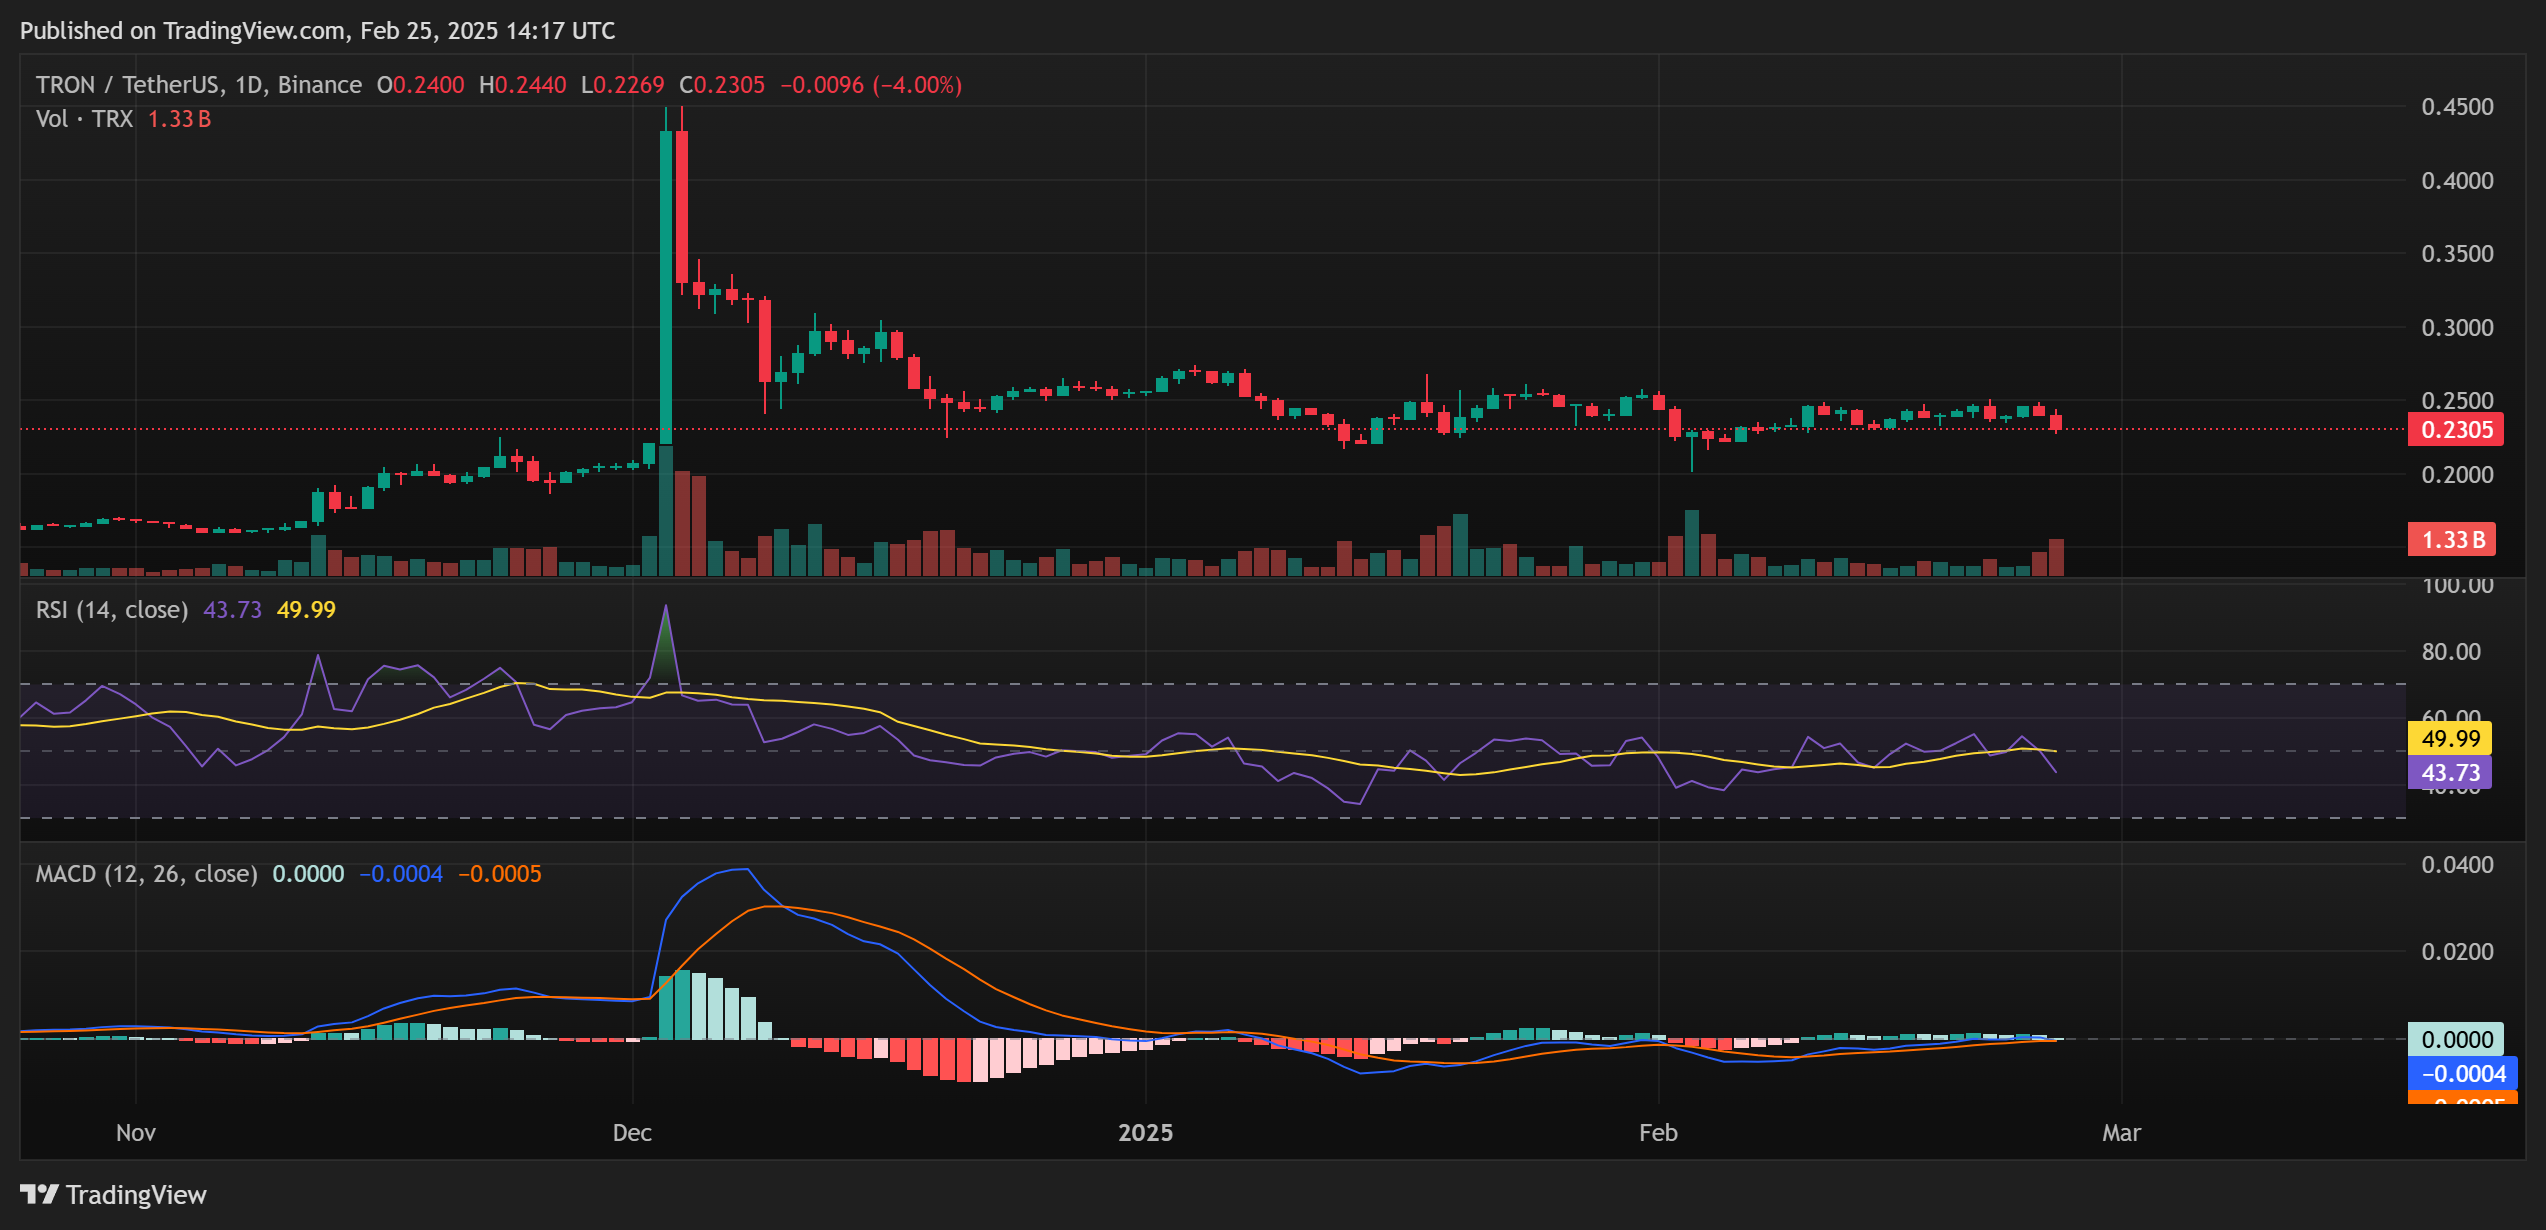Click the TRON / TetherUS symbol title
Screen dimensions: 2546x1230
coord(128,85)
